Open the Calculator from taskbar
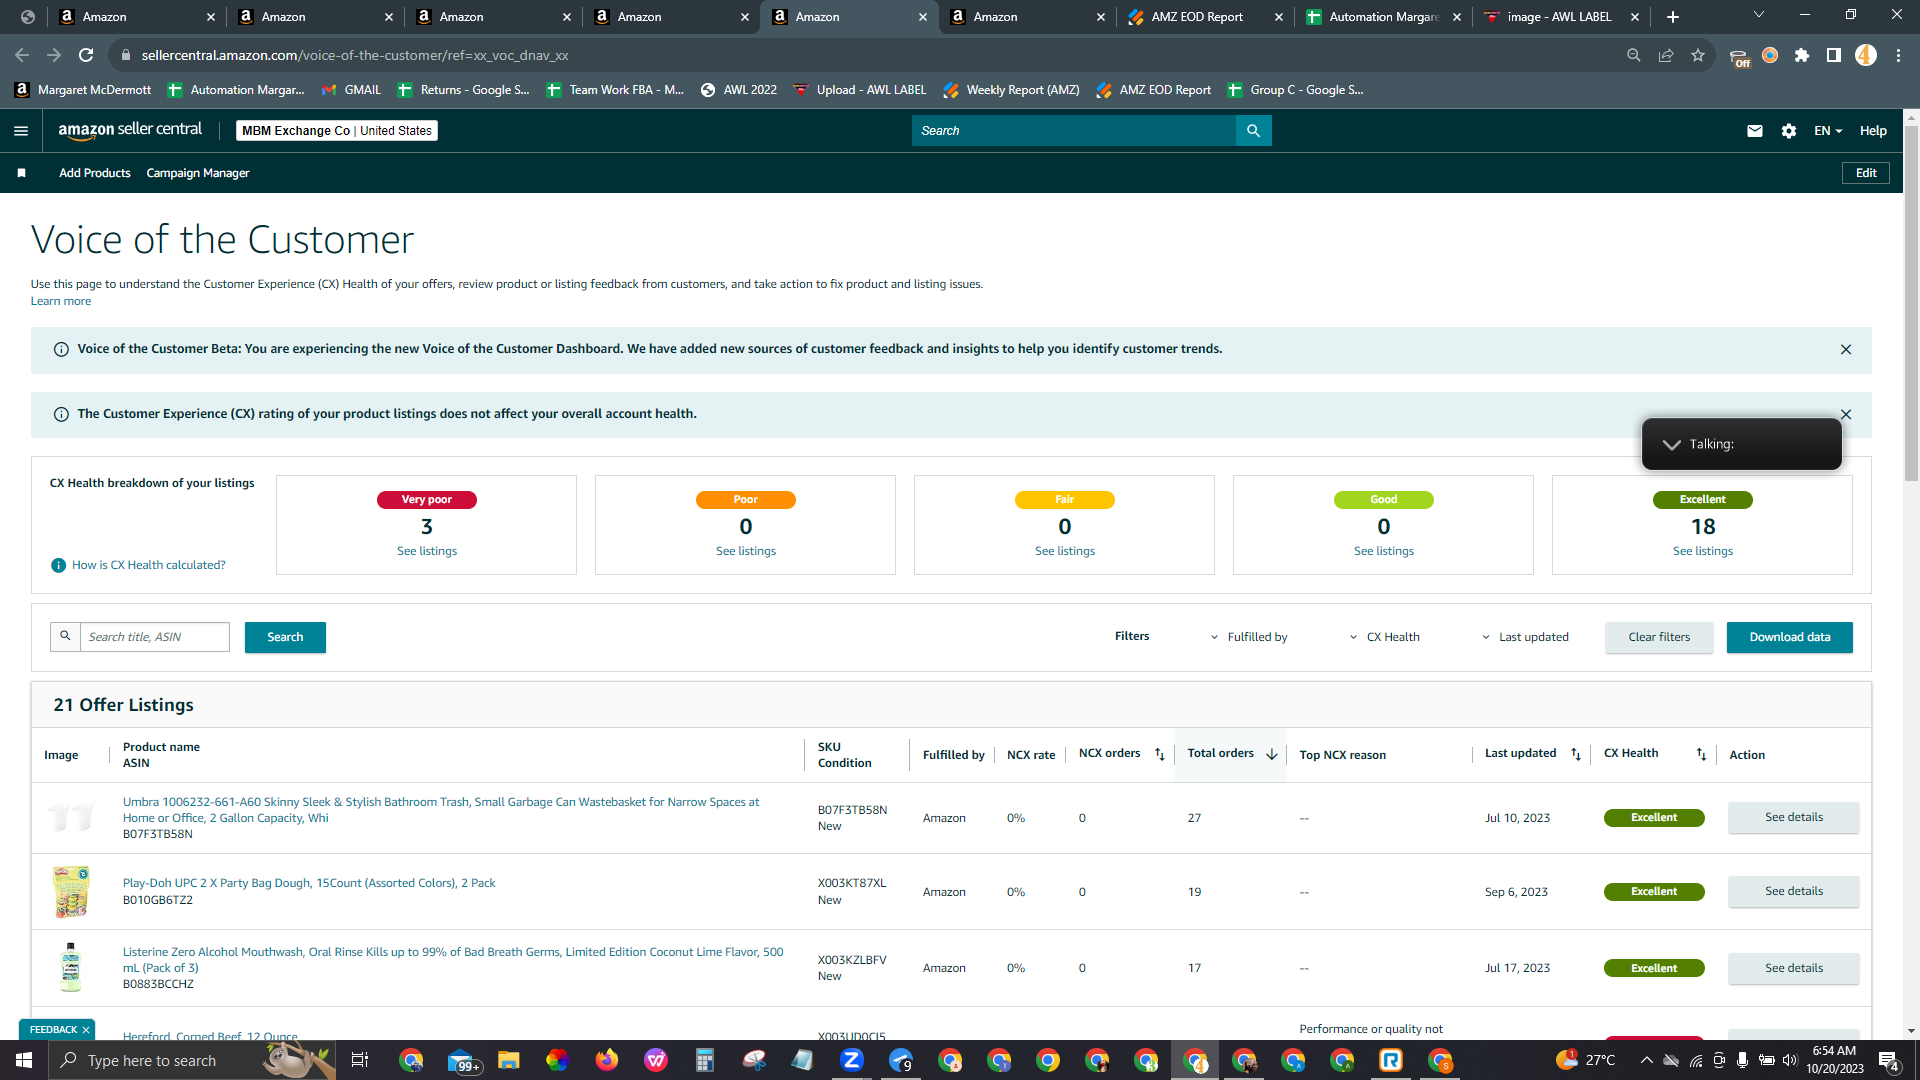The image size is (1920, 1080). (705, 1060)
